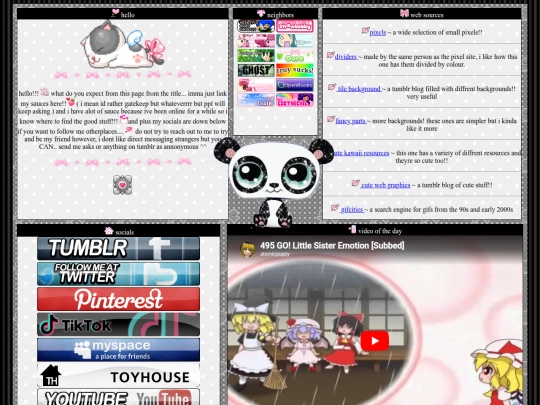This screenshot has width=540, height=405.
Task: Visit the Toyhouse badge
Action: (118, 375)
